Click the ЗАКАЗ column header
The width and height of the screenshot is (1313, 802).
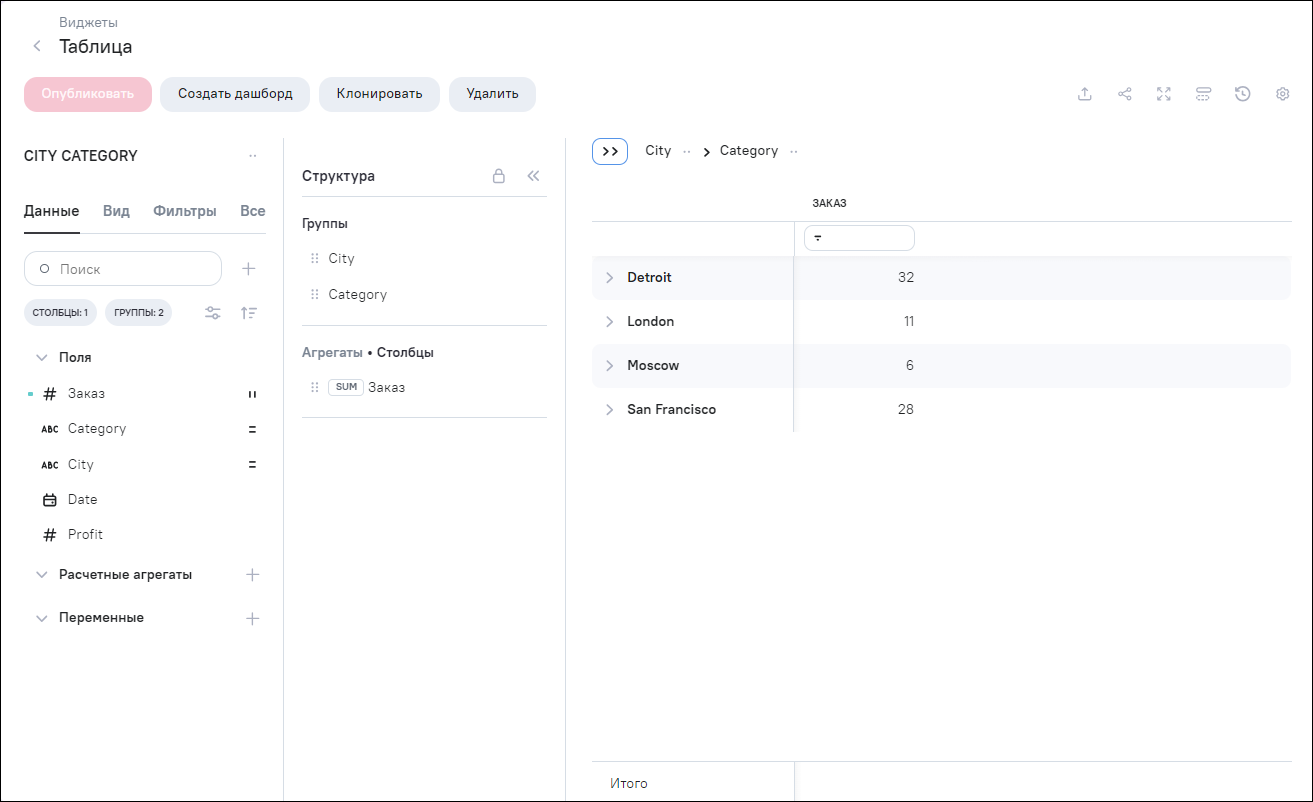point(829,203)
